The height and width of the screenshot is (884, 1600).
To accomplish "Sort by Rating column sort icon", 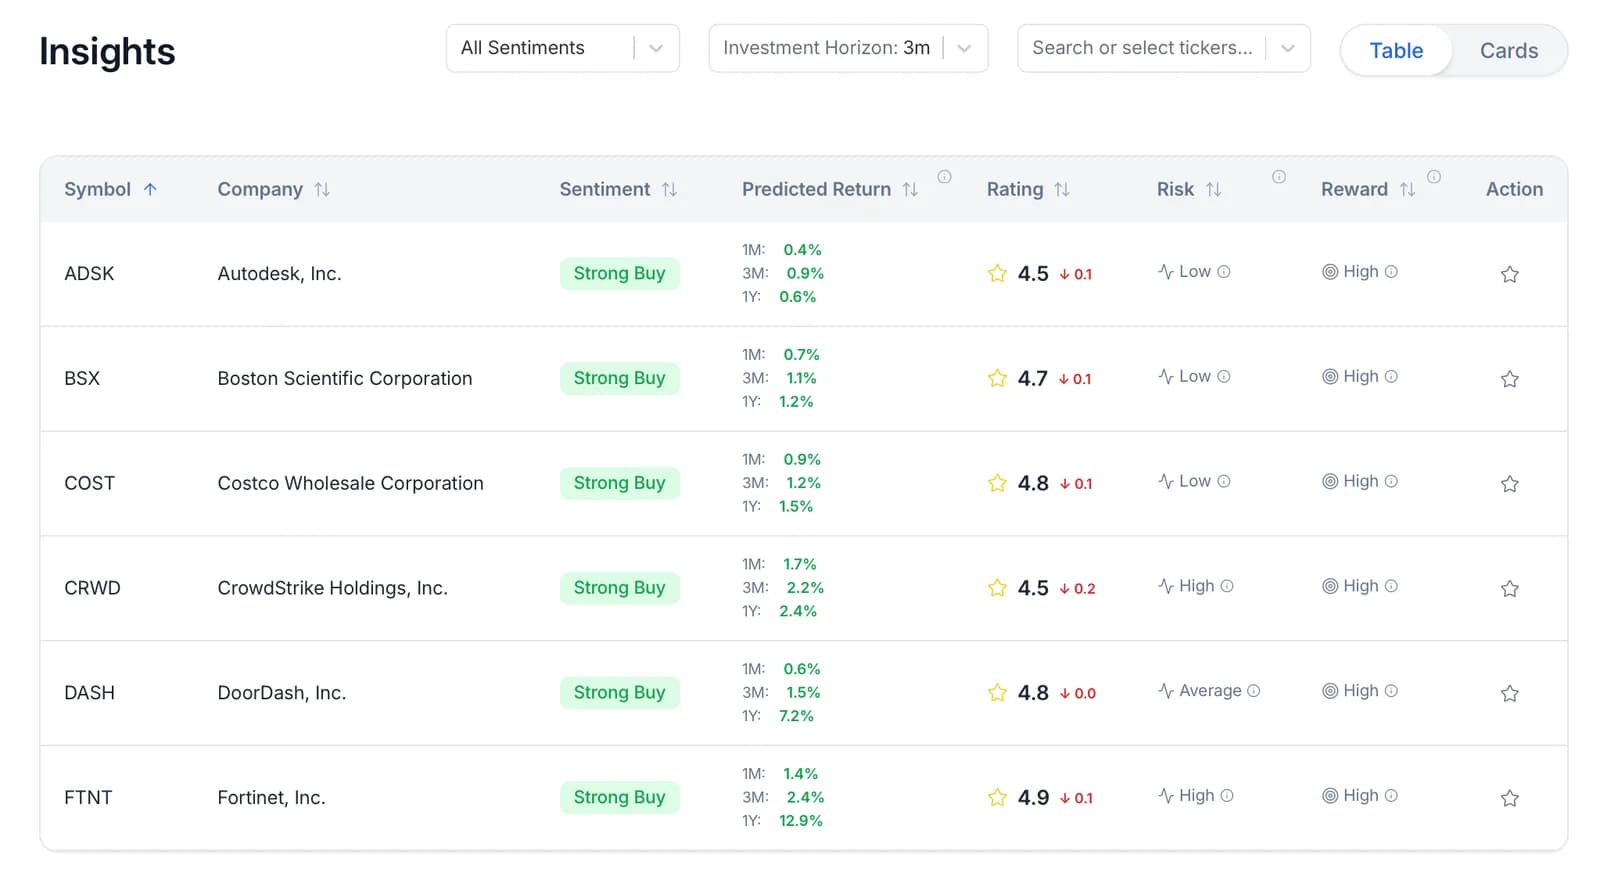I will pyautogui.click(x=1062, y=189).
